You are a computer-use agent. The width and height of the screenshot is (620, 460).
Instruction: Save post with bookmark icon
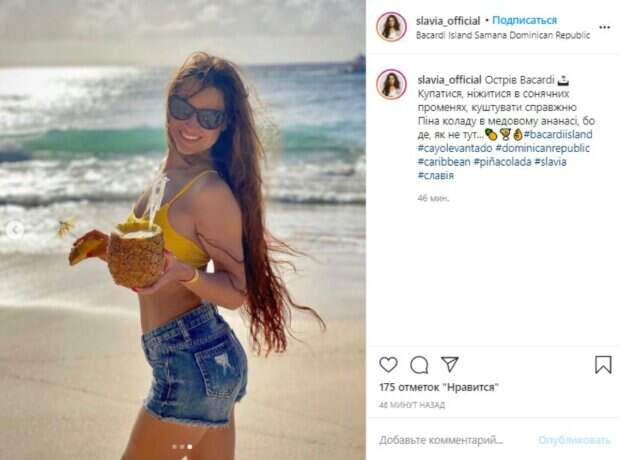click(x=603, y=364)
